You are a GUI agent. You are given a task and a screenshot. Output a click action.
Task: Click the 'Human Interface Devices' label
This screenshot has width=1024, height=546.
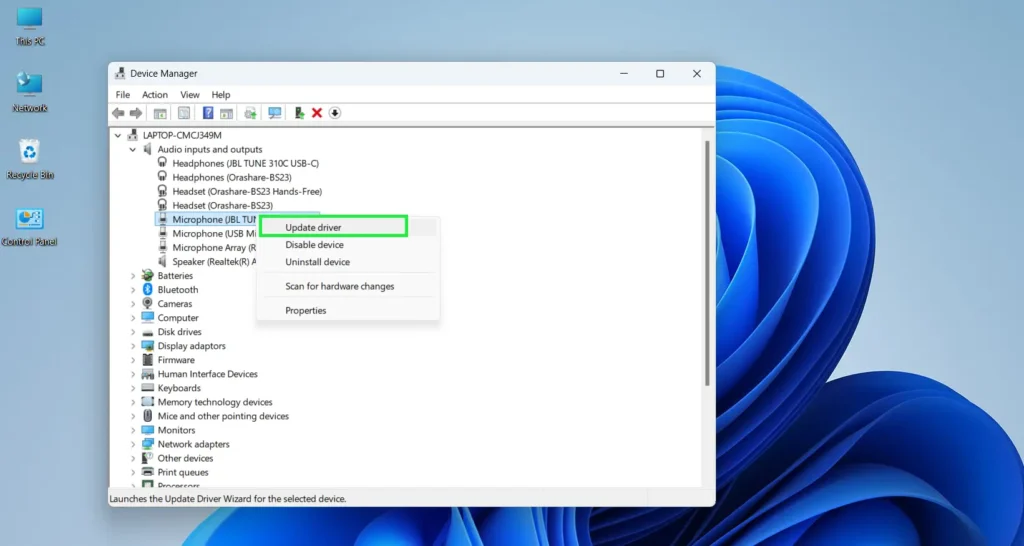pyautogui.click(x=208, y=374)
